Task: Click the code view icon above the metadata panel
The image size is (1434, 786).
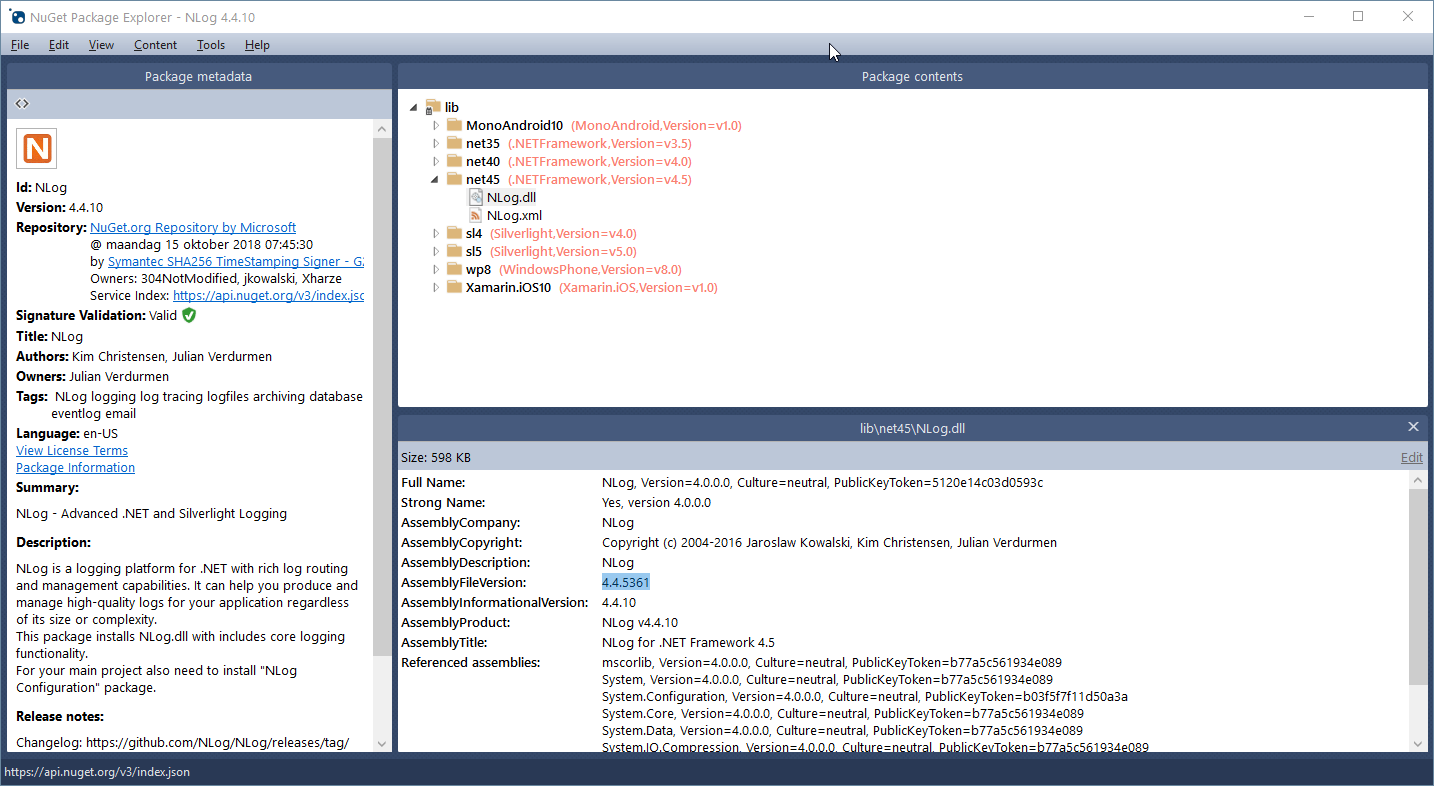Action: [21, 102]
